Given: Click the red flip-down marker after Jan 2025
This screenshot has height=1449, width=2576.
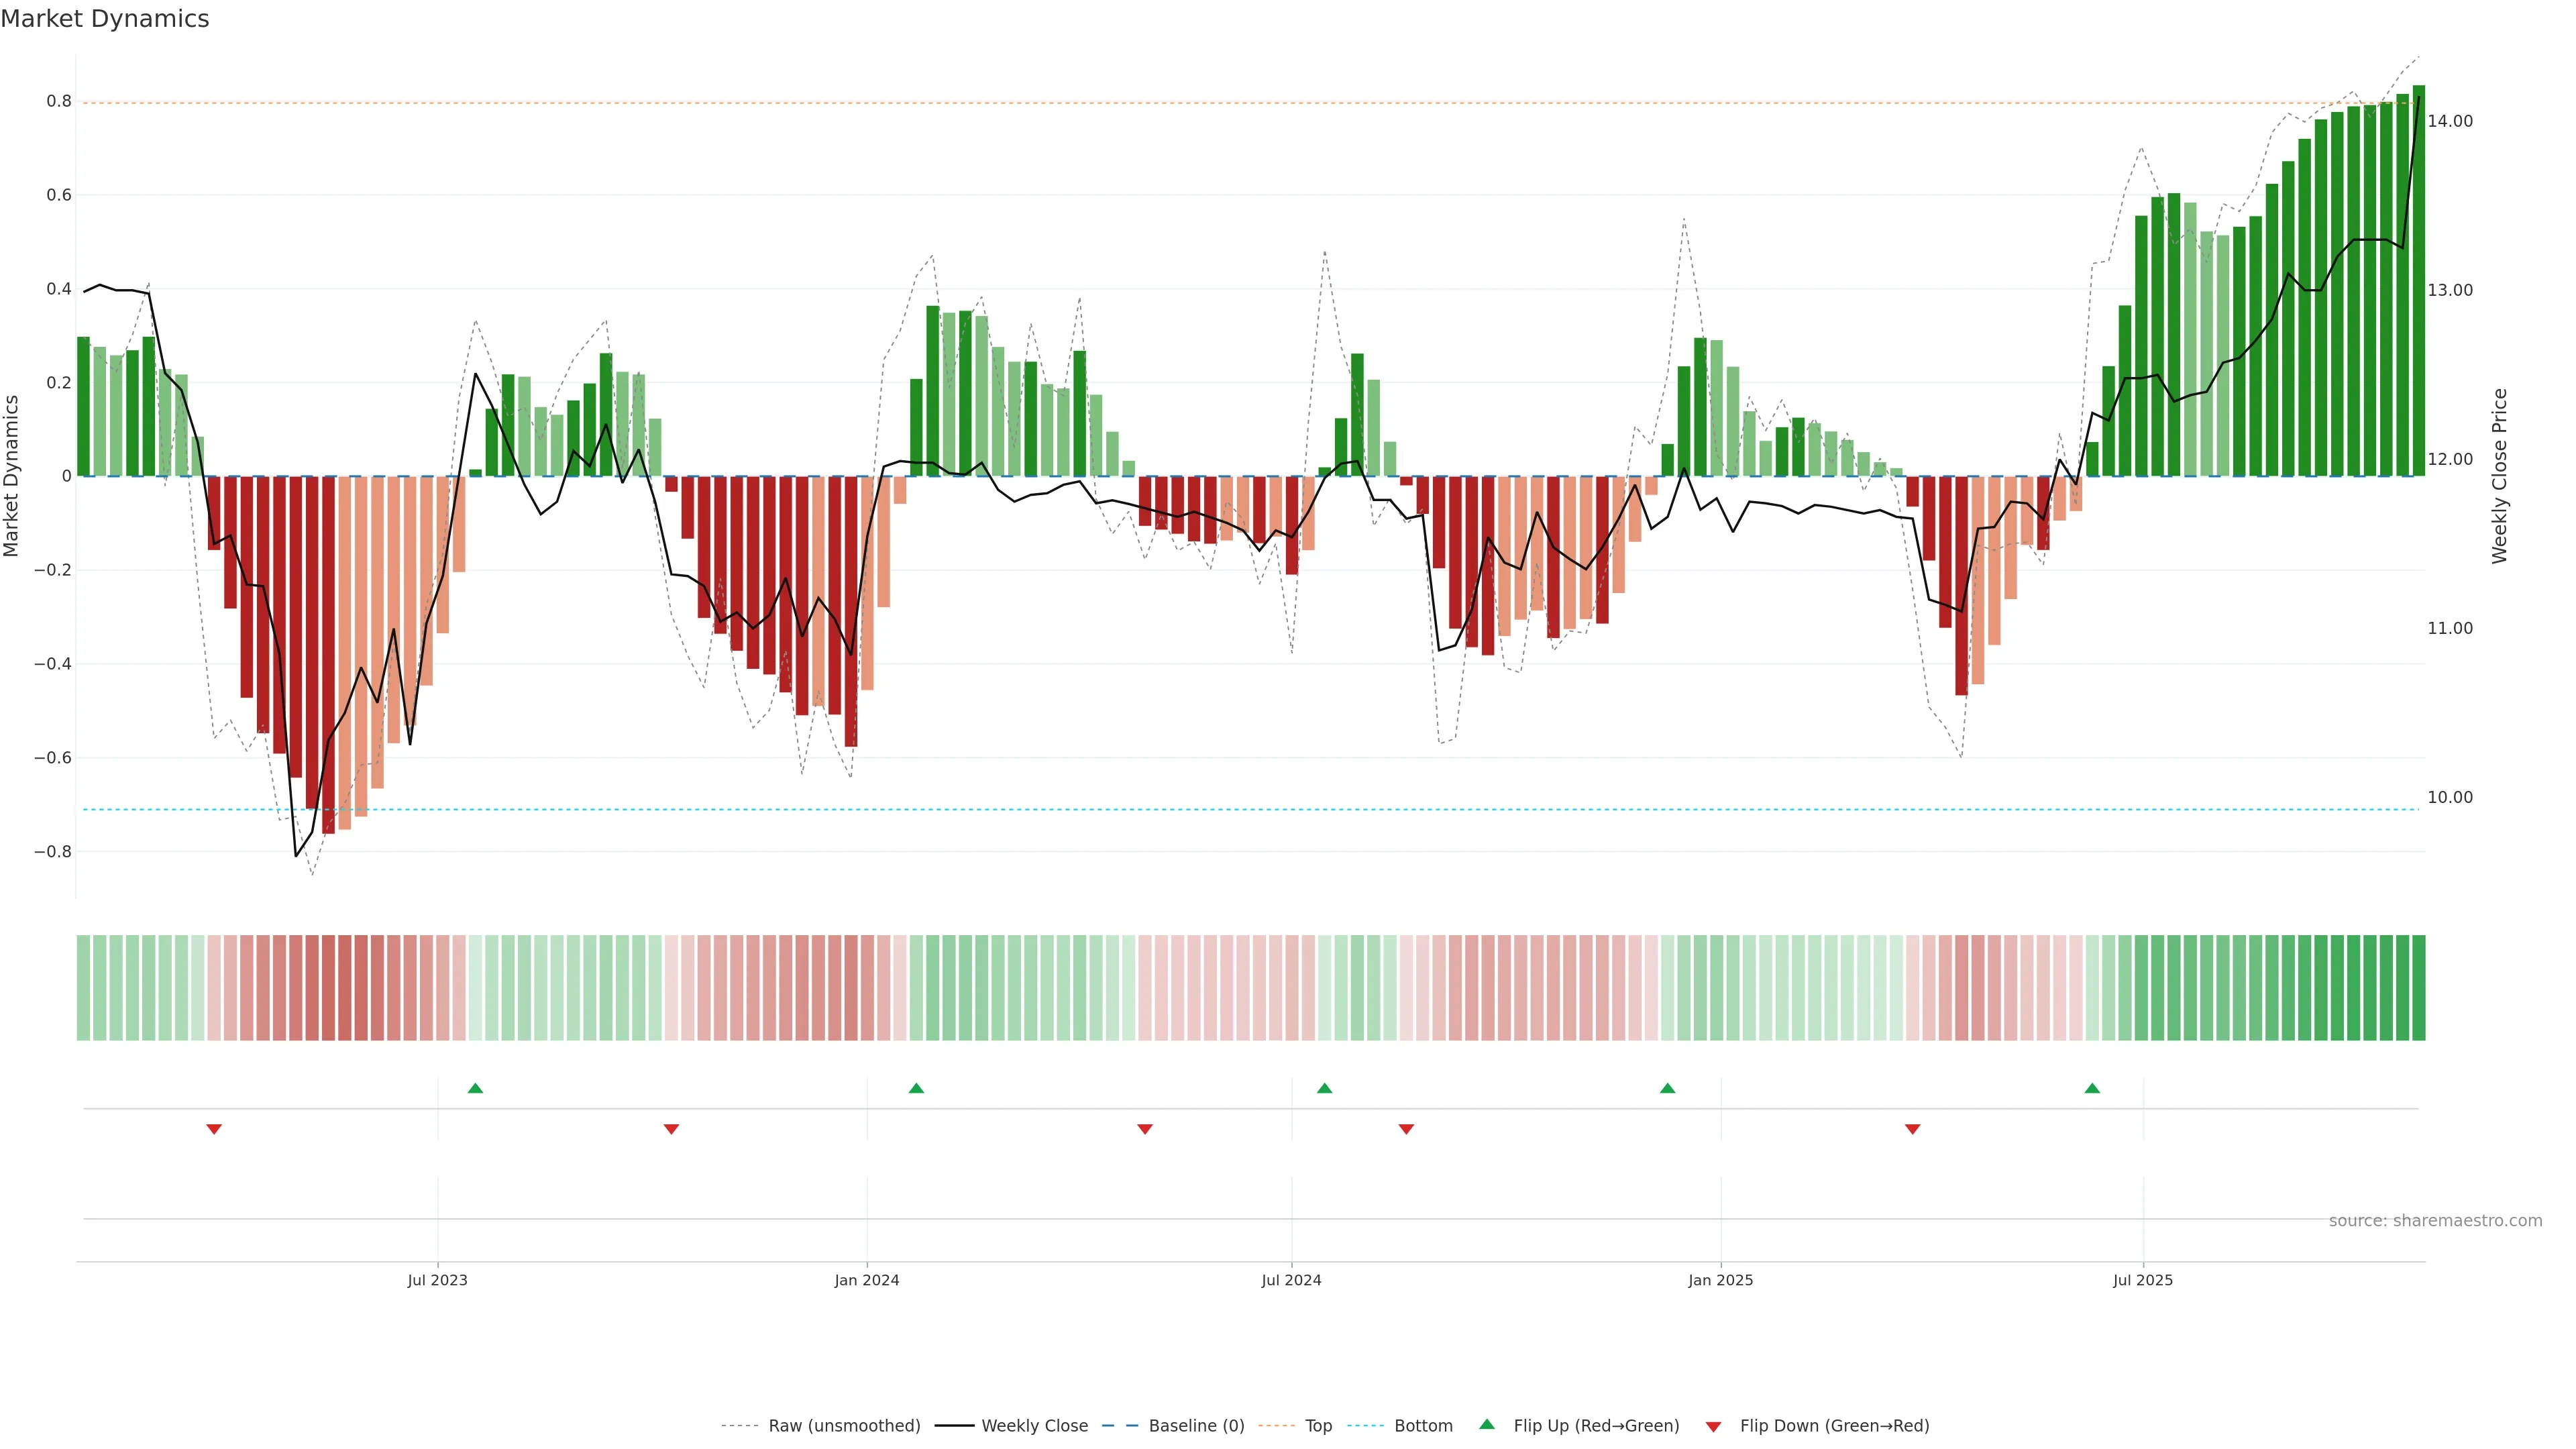Looking at the screenshot, I should coord(1912,1129).
